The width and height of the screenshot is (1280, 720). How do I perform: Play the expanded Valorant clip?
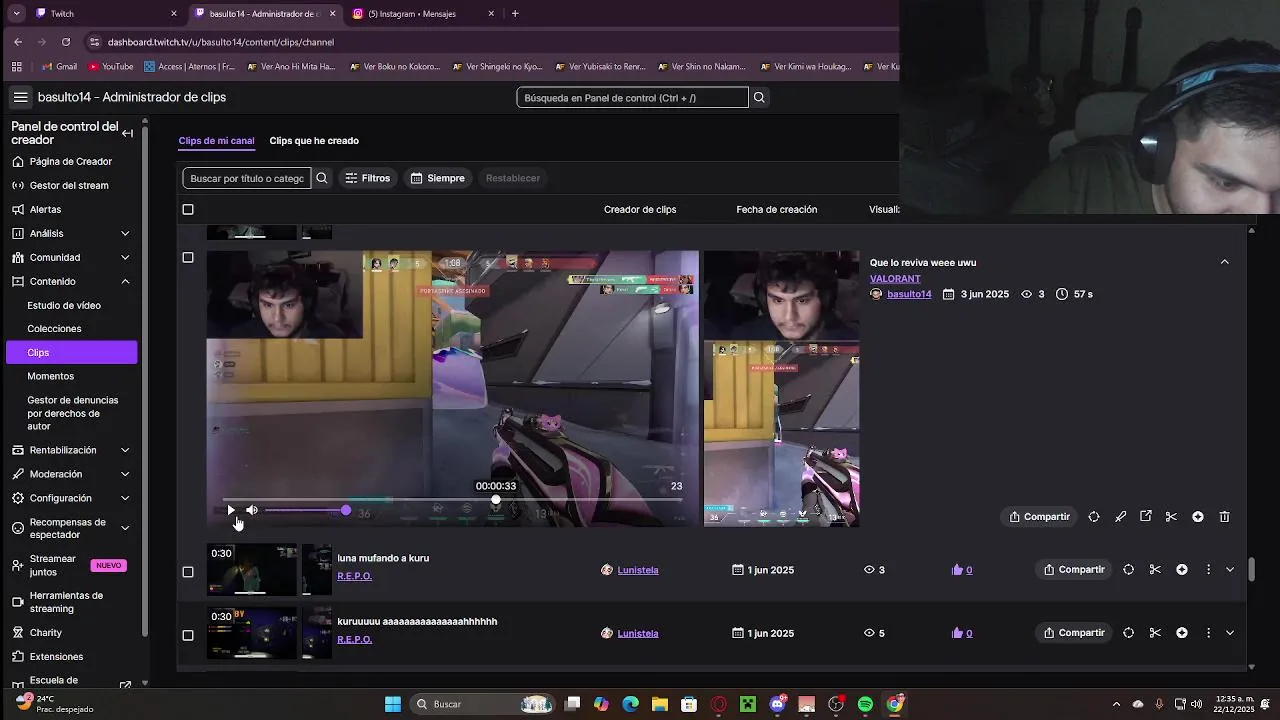[231, 510]
